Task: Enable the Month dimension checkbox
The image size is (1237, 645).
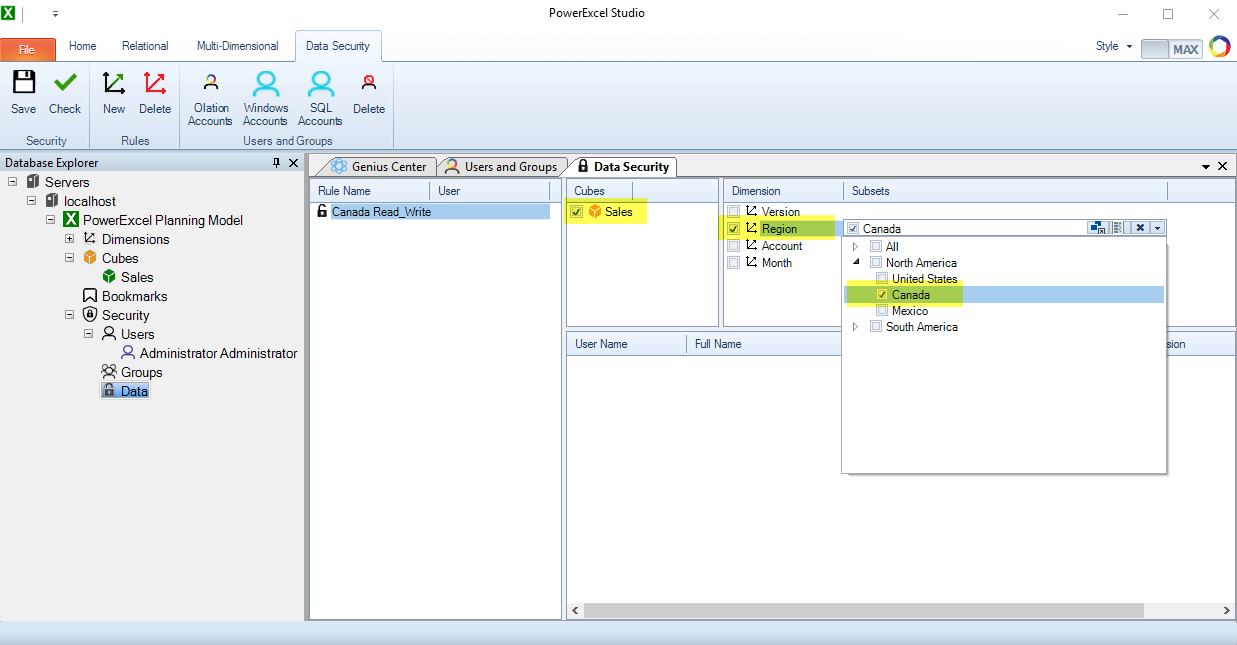Action: click(x=734, y=263)
